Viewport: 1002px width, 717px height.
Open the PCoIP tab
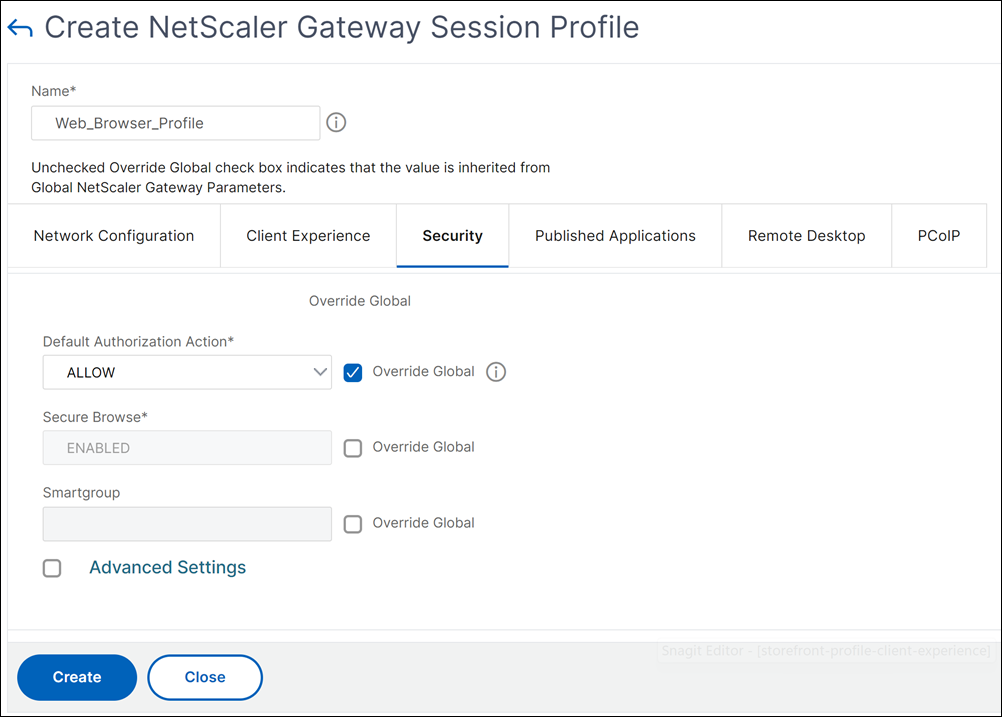pos(939,236)
